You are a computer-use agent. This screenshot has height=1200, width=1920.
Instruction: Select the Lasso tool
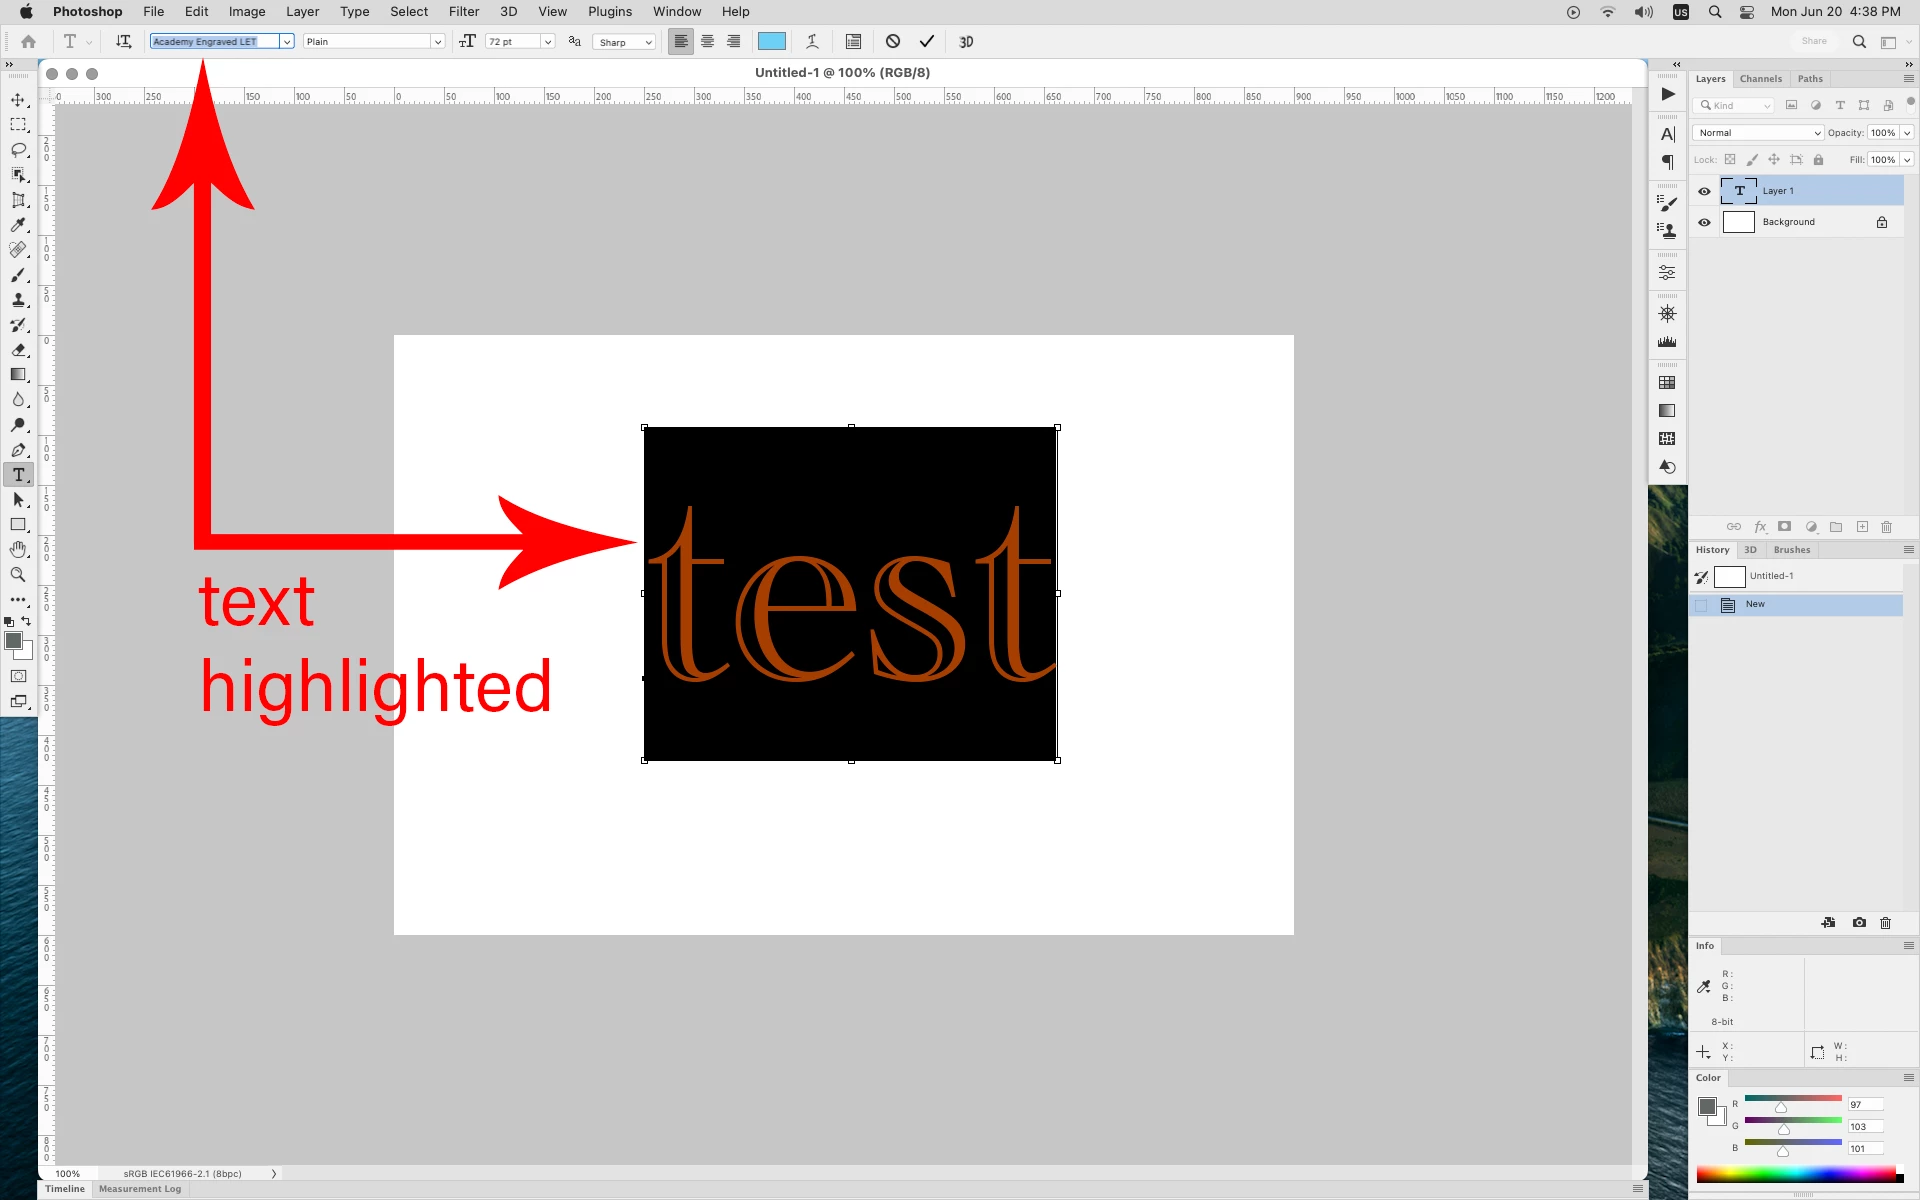[18, 150]
